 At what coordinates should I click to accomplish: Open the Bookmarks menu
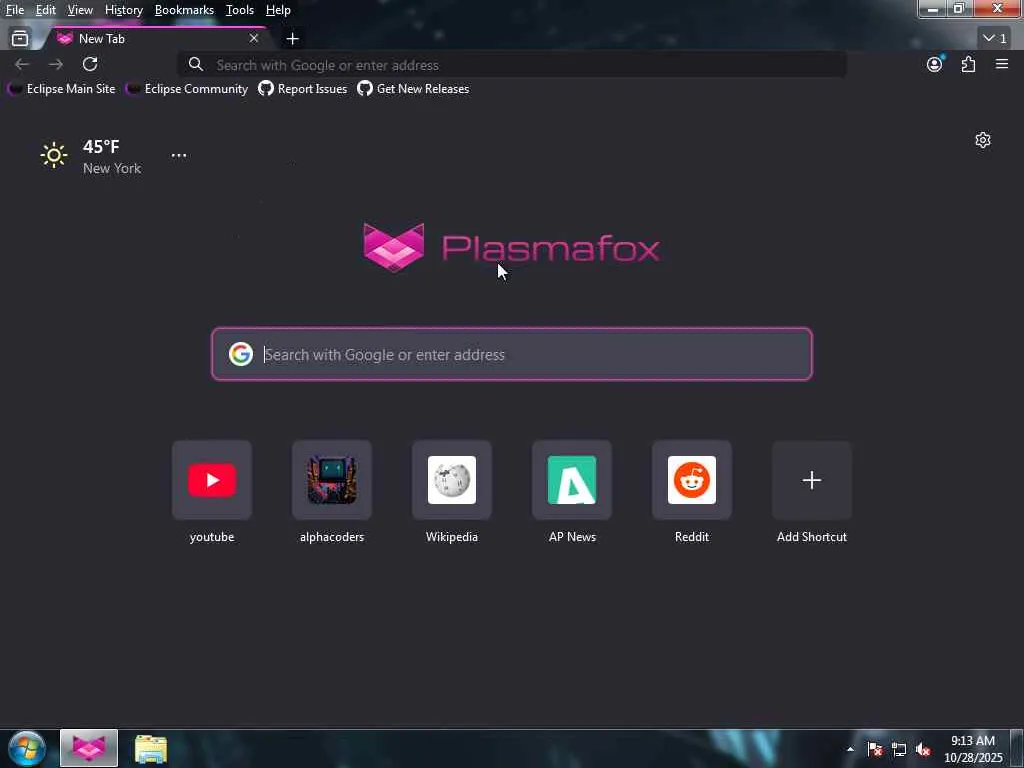[x=184, y=10]
